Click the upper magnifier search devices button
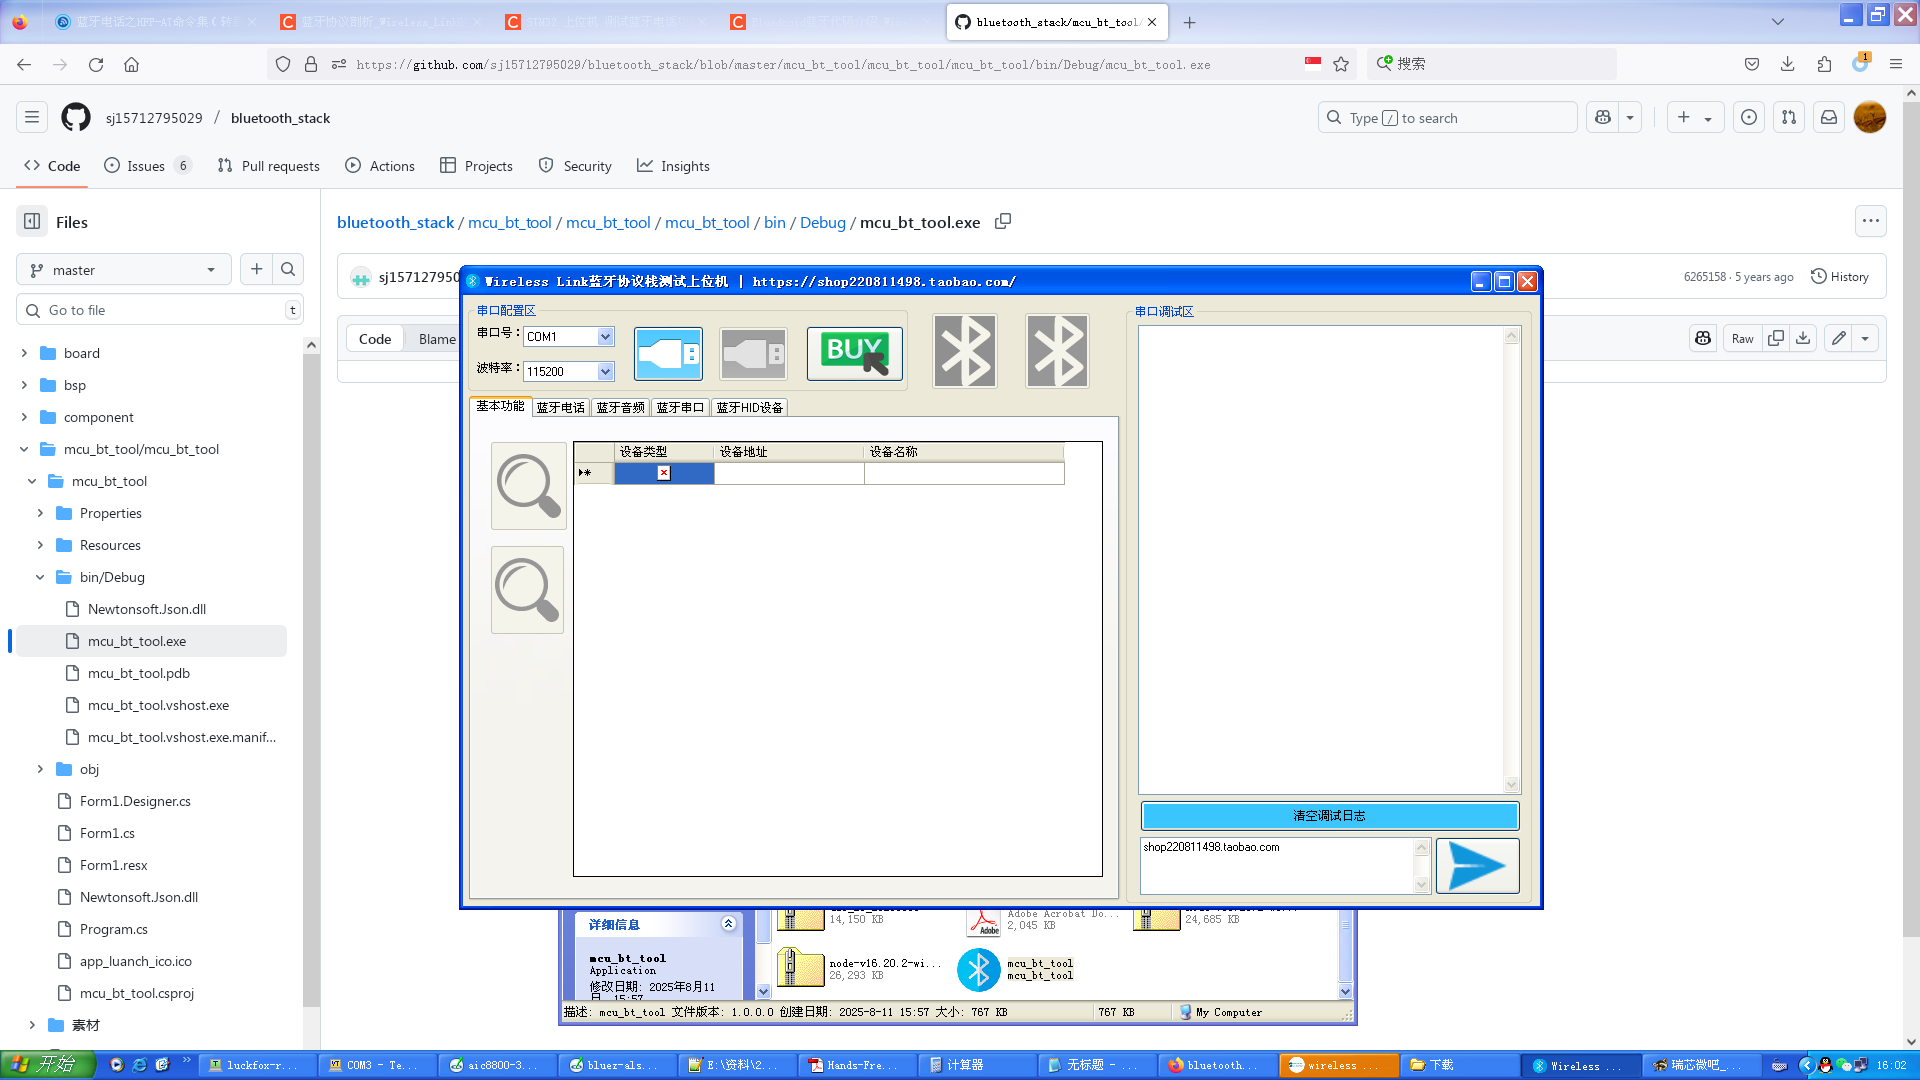 (x=528, y=486)
